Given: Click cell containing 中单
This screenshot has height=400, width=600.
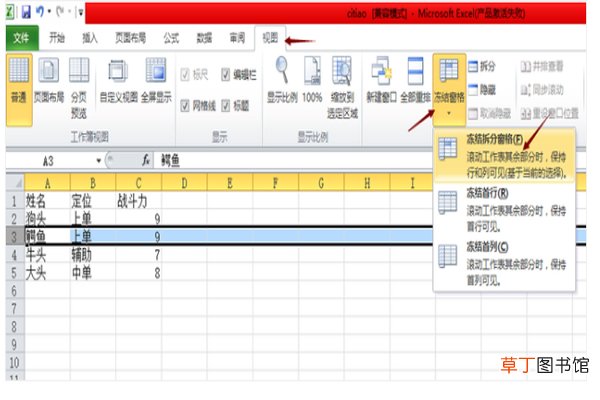Looking at the screenshot, I should 93,273.
